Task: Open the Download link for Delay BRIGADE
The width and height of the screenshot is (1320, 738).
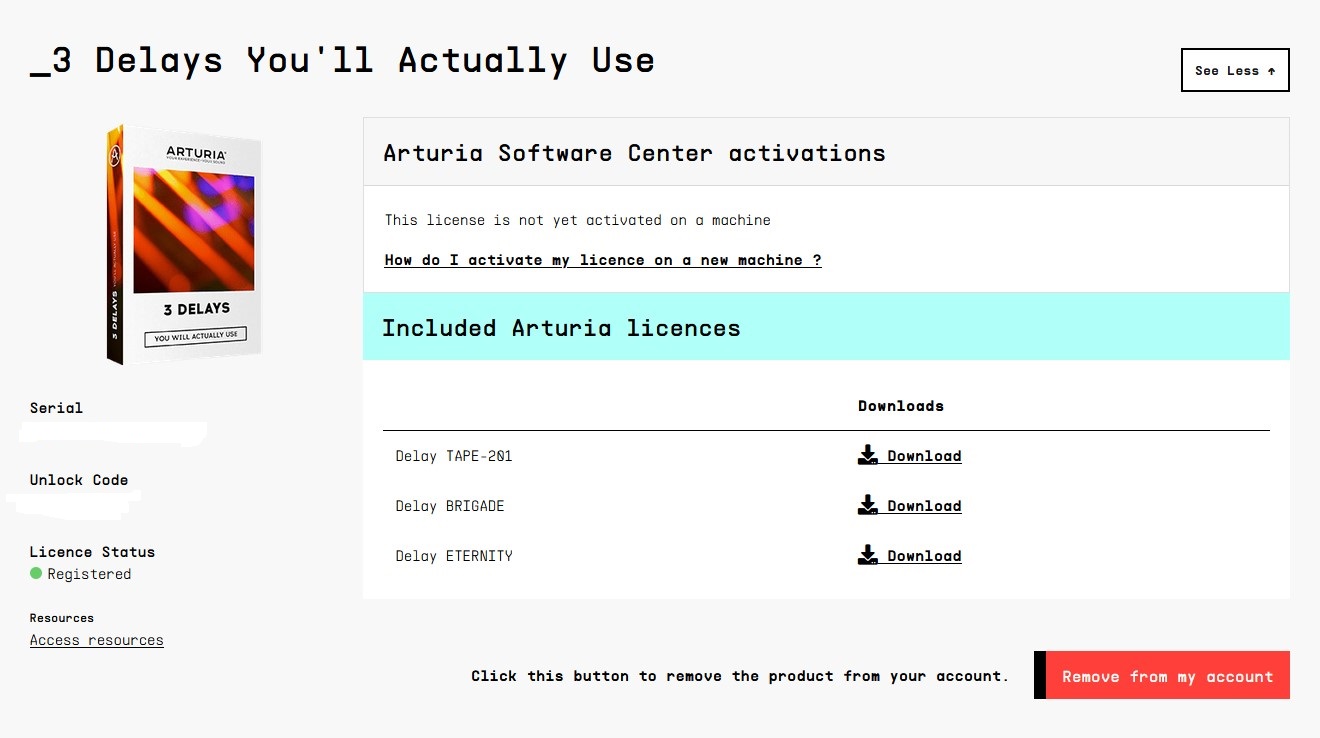Action: pos(924,506)
